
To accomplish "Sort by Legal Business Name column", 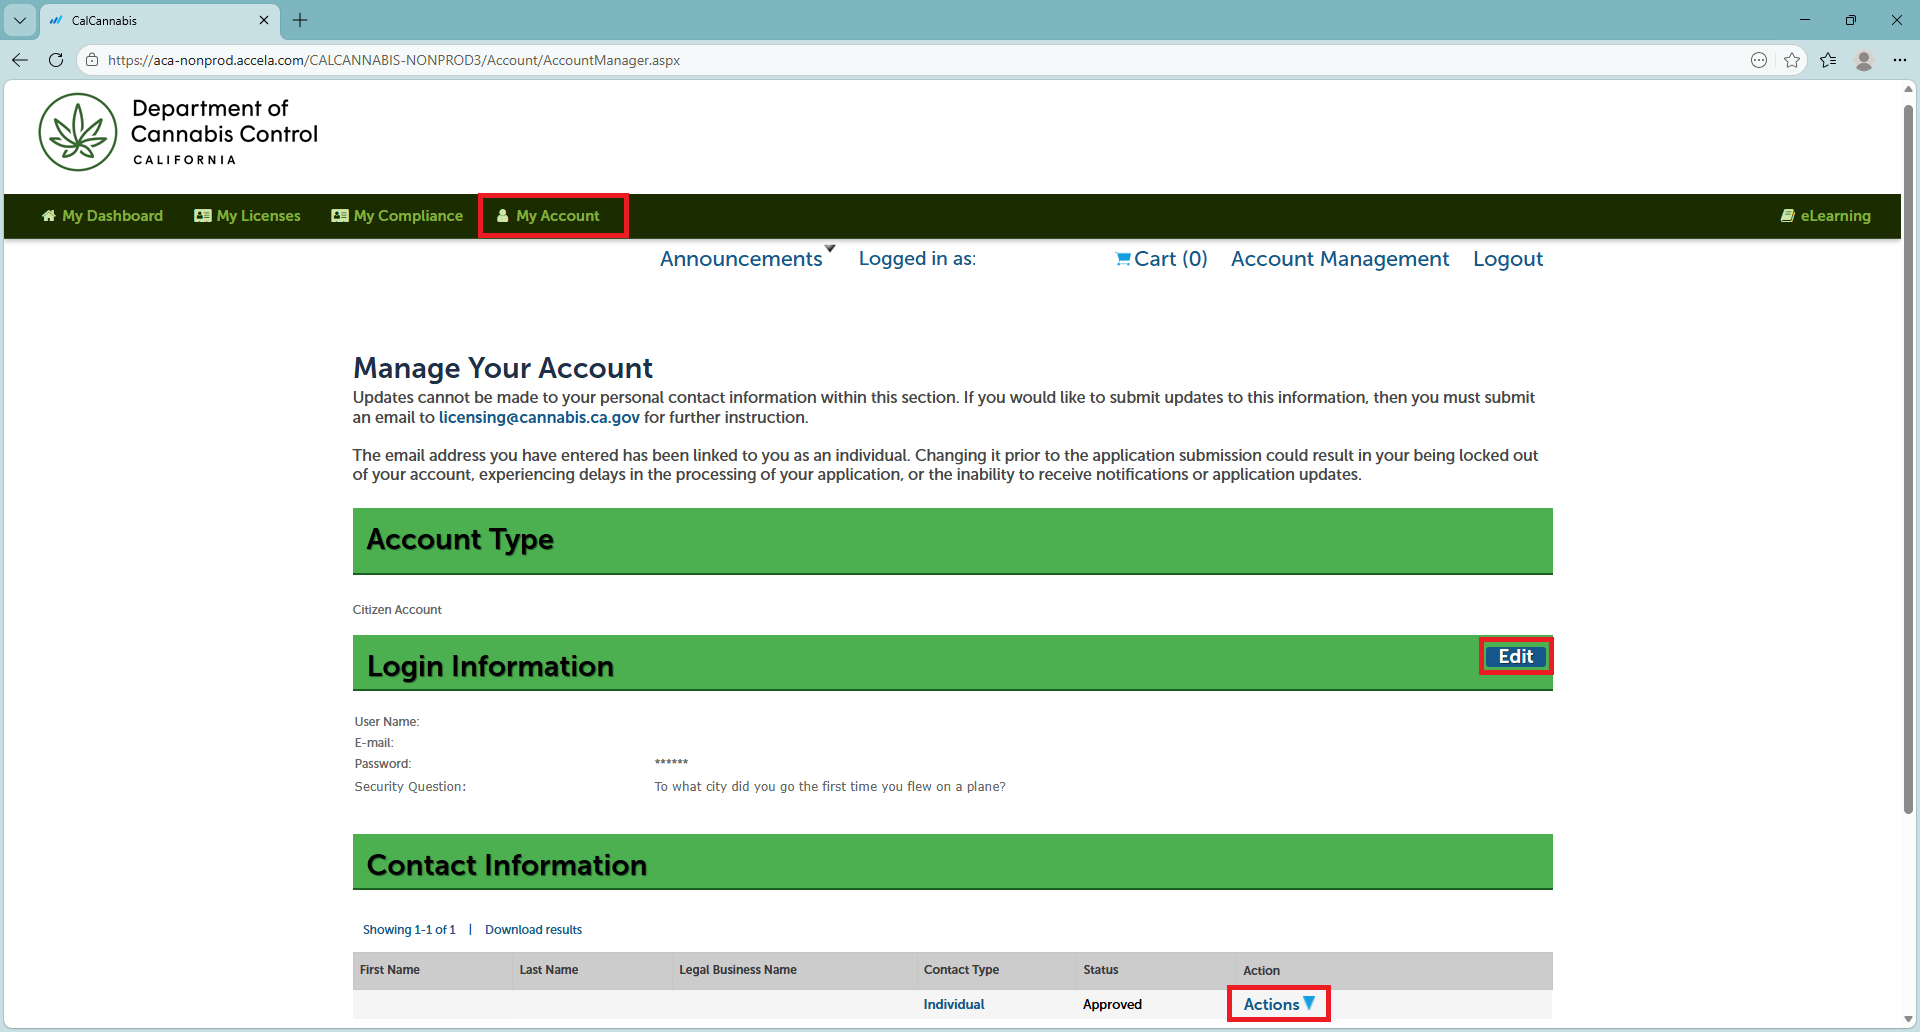I will [738, 970].
